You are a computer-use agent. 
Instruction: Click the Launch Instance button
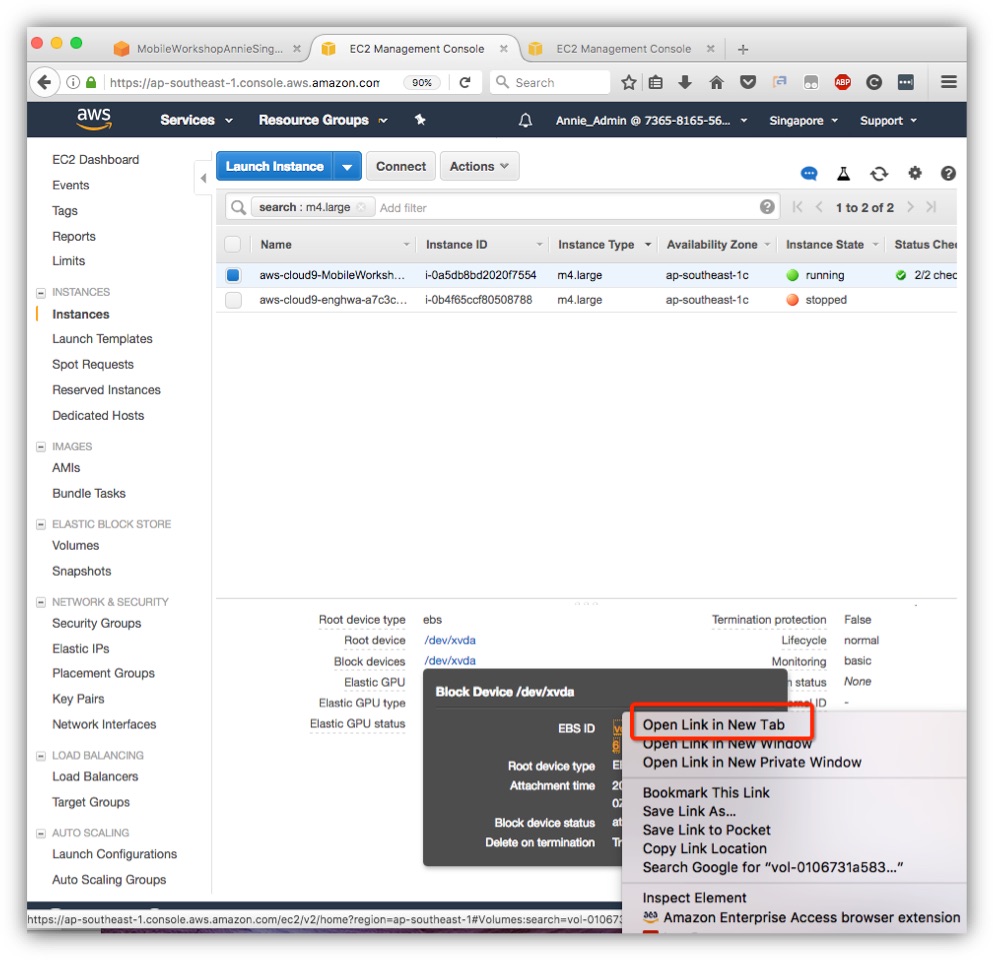pyautogui.click(x=275, y=167)
